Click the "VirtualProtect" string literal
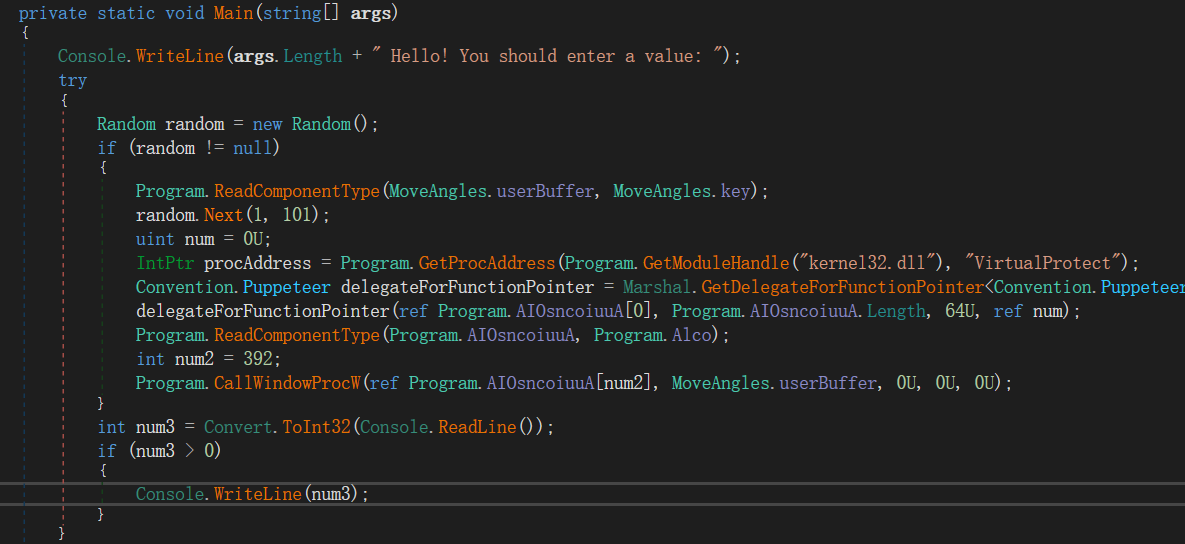1185x544 pixels. pos(1045,263)
